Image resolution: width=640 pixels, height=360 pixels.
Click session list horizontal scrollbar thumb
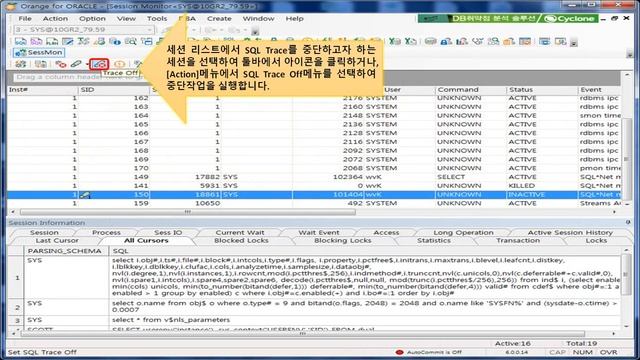[x=188, y=212]
